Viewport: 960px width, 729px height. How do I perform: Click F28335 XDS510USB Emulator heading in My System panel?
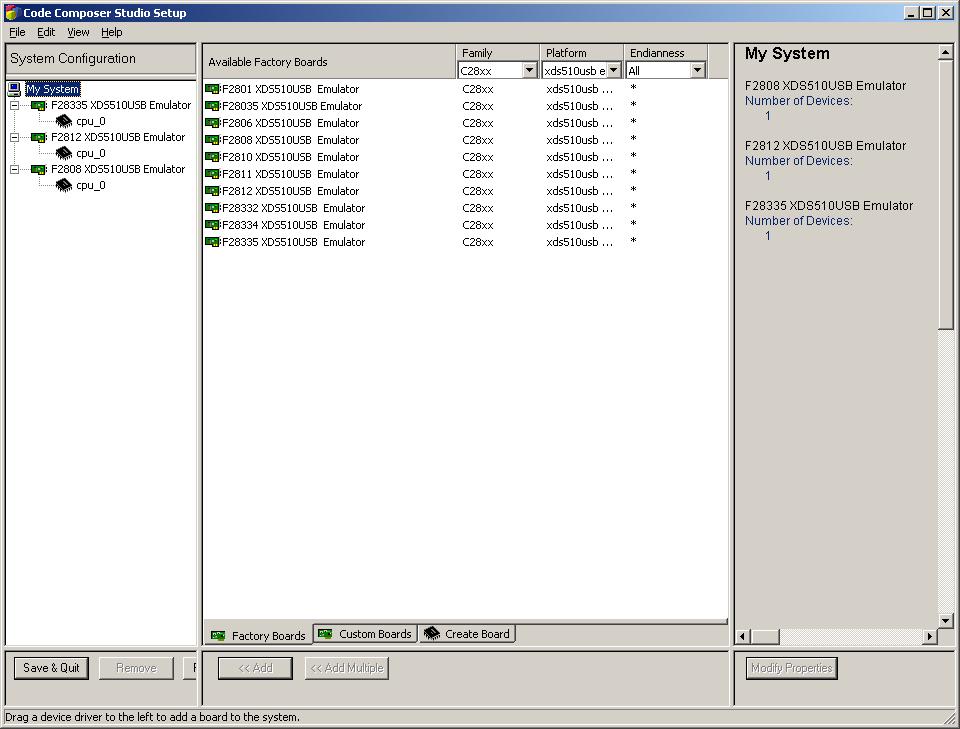click(829, 206)
